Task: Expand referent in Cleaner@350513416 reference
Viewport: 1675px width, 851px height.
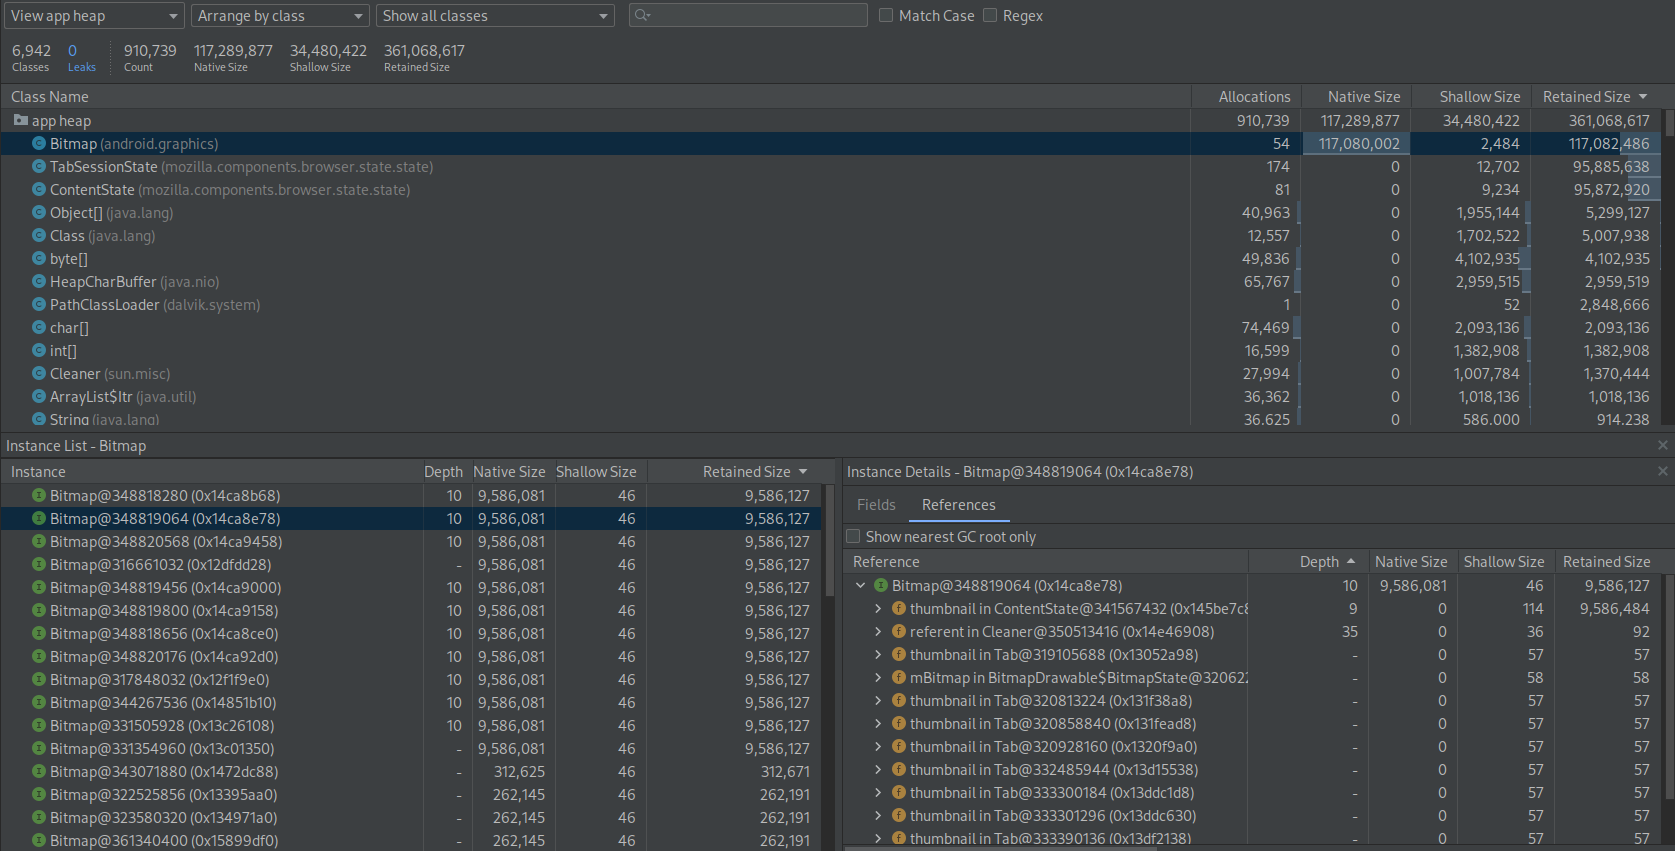Action: click(878, 631)
